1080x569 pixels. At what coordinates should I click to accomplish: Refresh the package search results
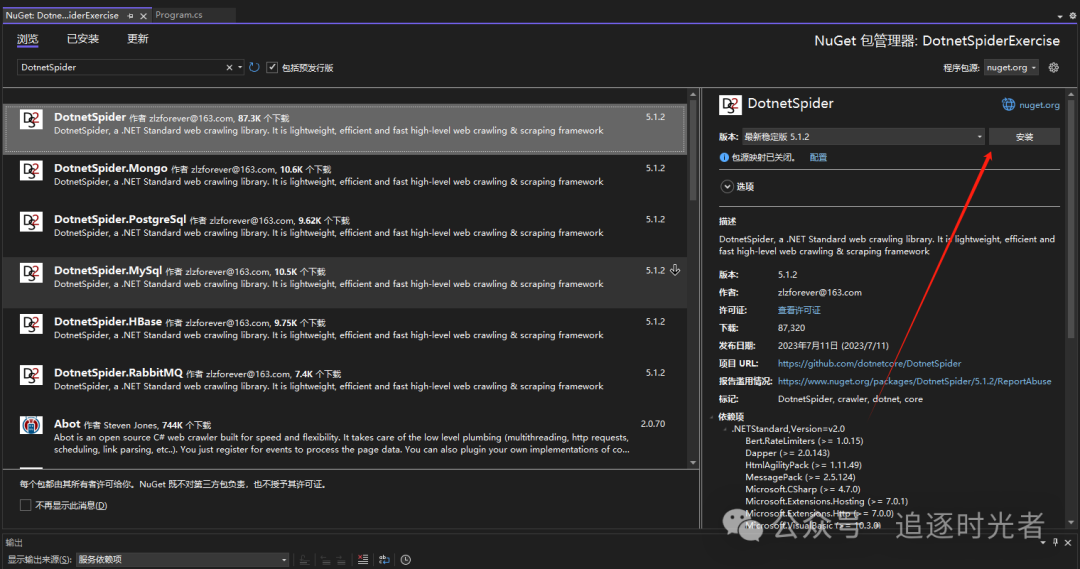254,68
